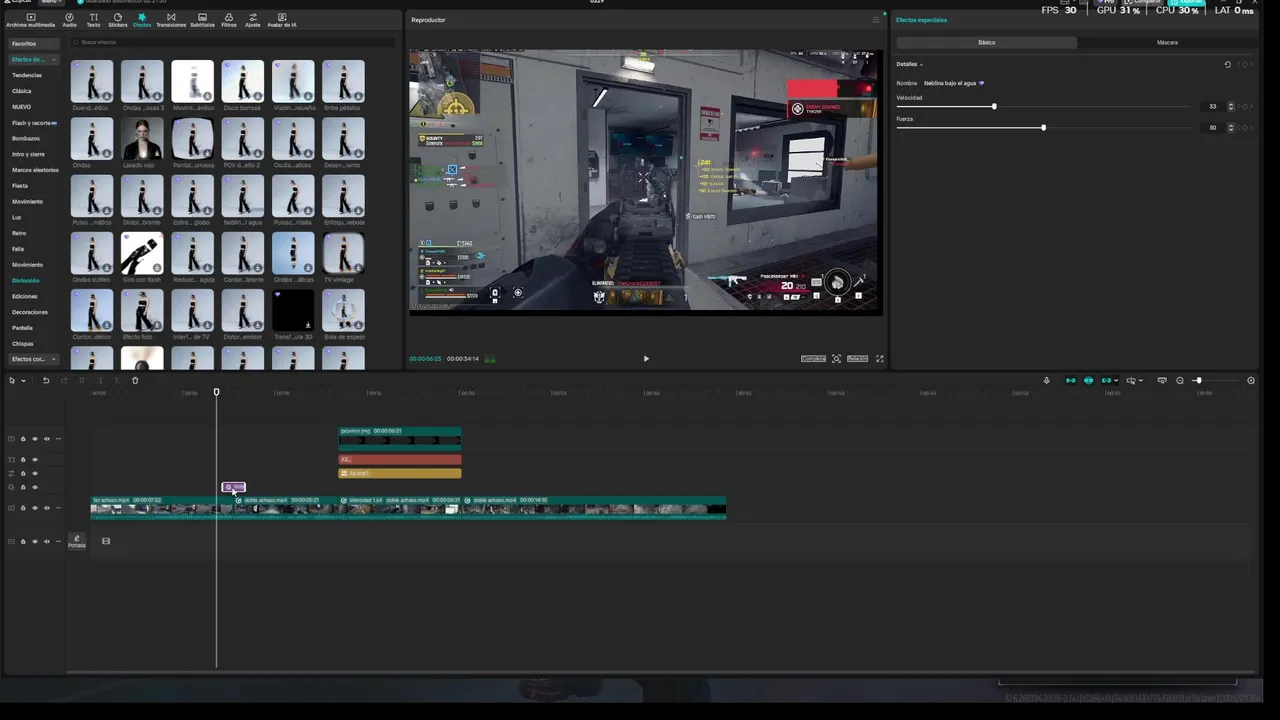This screenshot has height=720, width=1280.
Task: Click the Fuerza value stepper
Action: [1231, 127]
